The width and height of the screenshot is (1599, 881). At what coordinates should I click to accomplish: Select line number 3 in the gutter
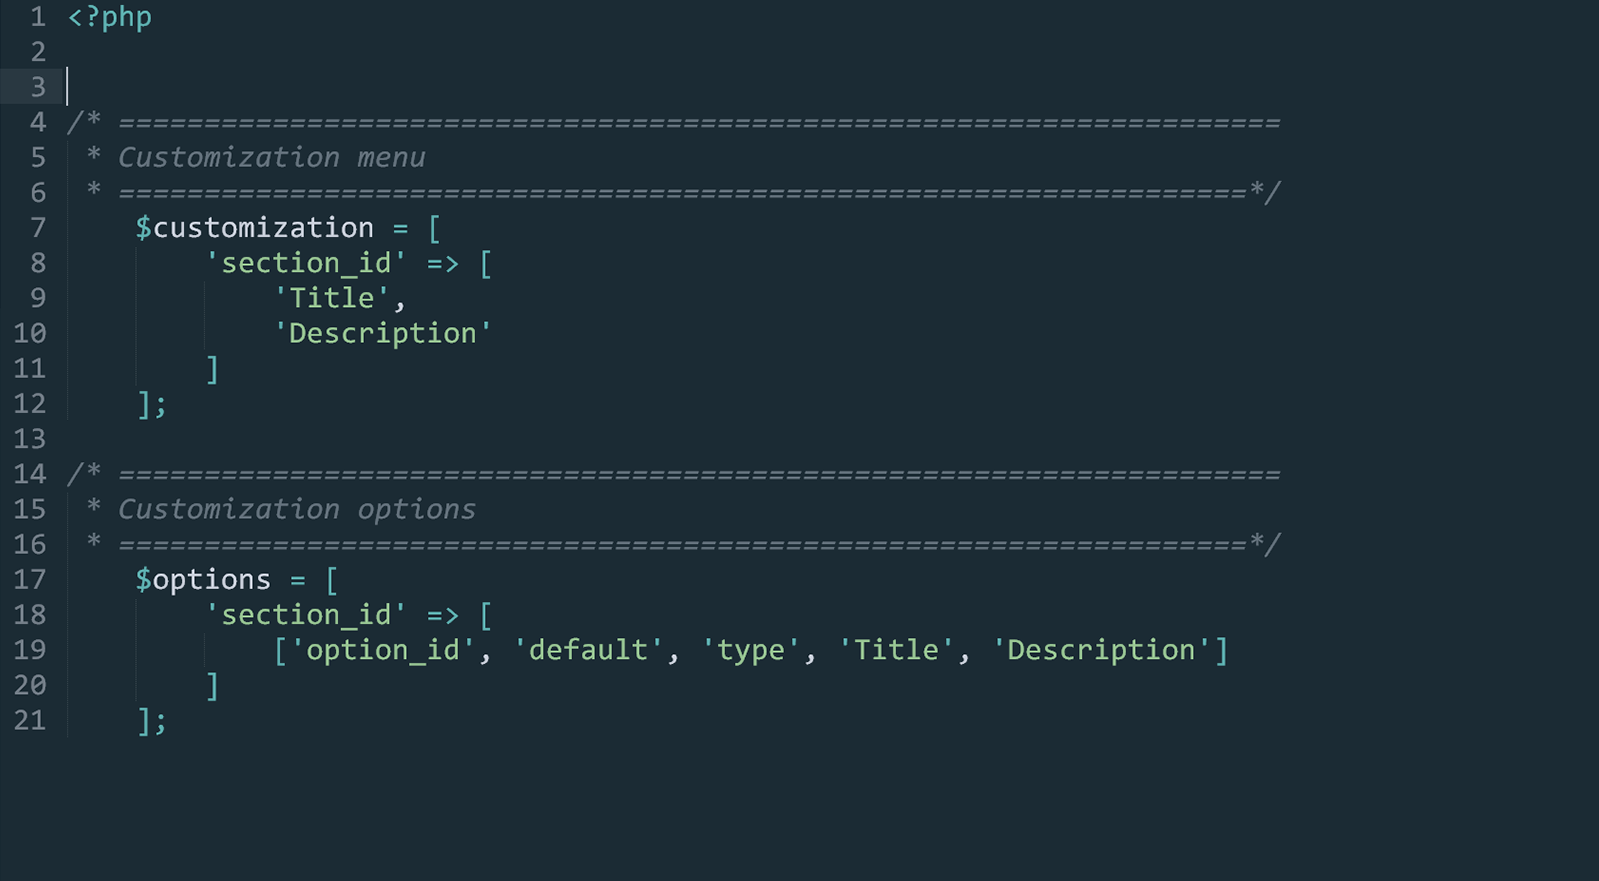38,87
